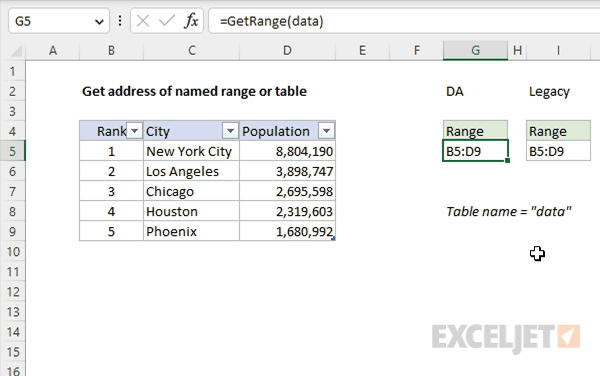The height and width of the screenshot is (376, 600).
Task: Select the column G header
Action: click(x=475, y=50)
